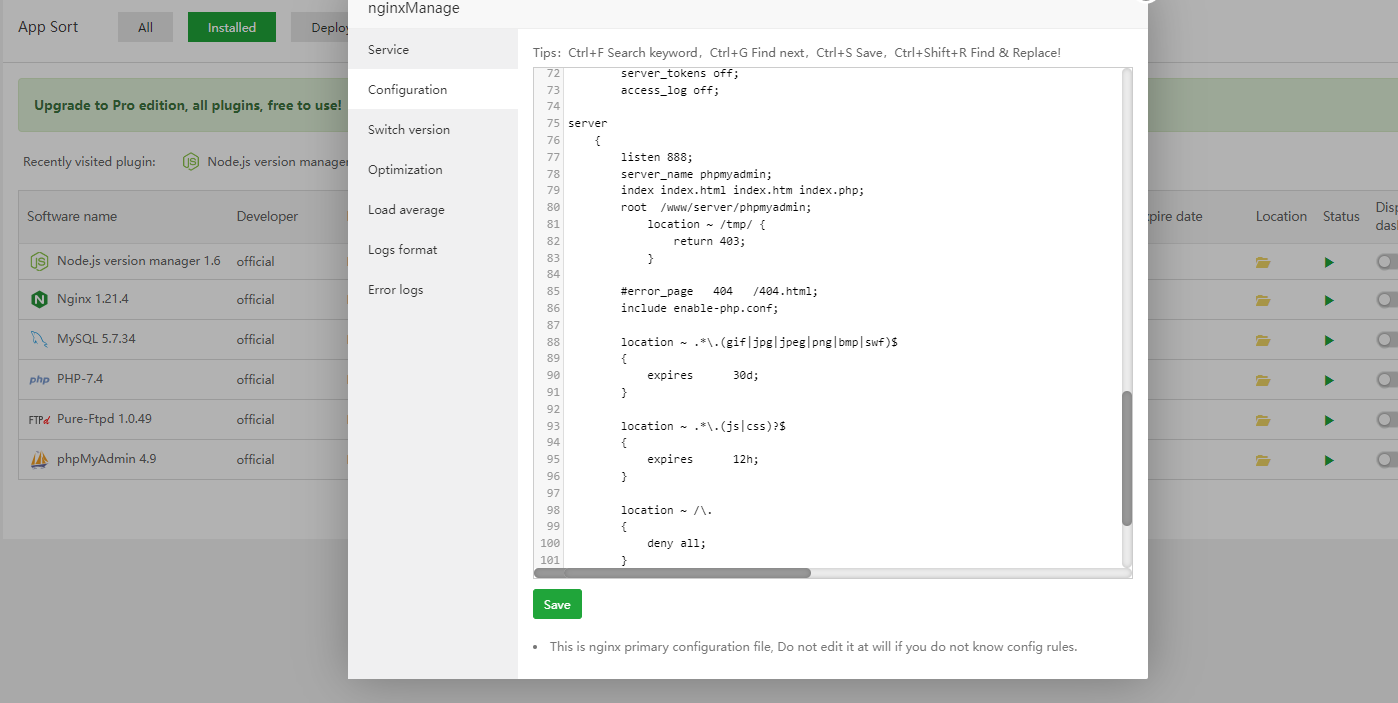Toggle dashboard display for Pure-Ftpd 1.0.49
The image size is (1398, 703).
(1387, 419)
